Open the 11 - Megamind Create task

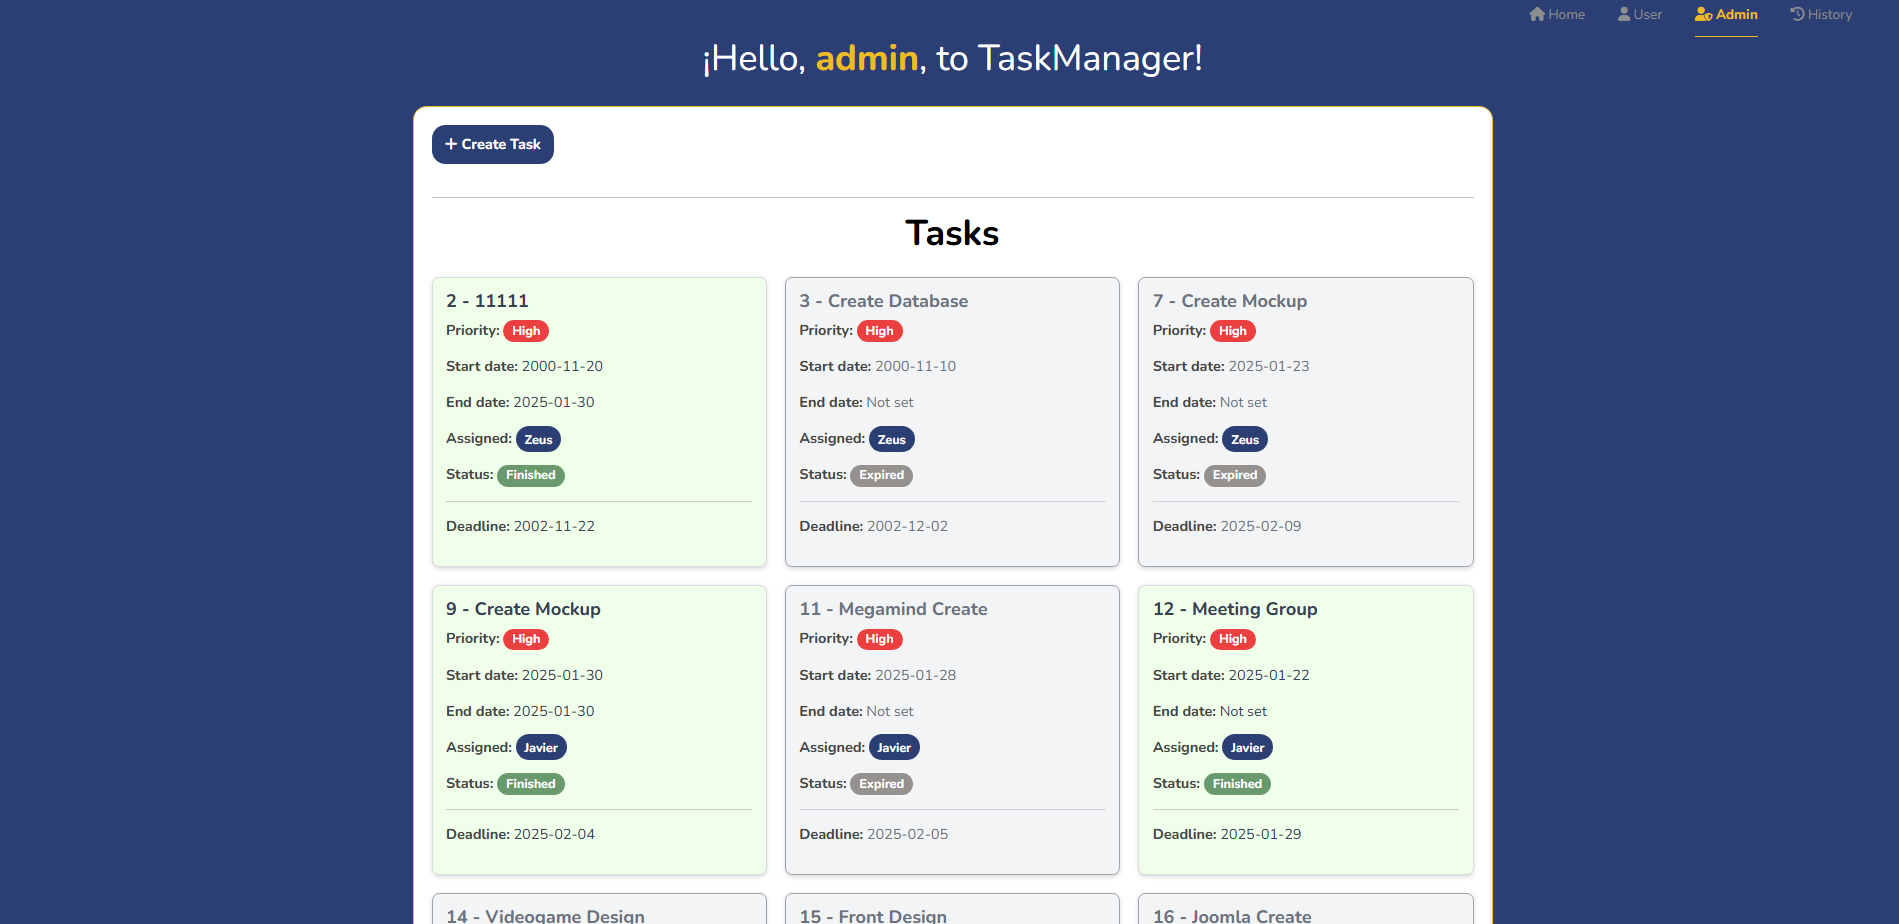[x=893, y=609]
